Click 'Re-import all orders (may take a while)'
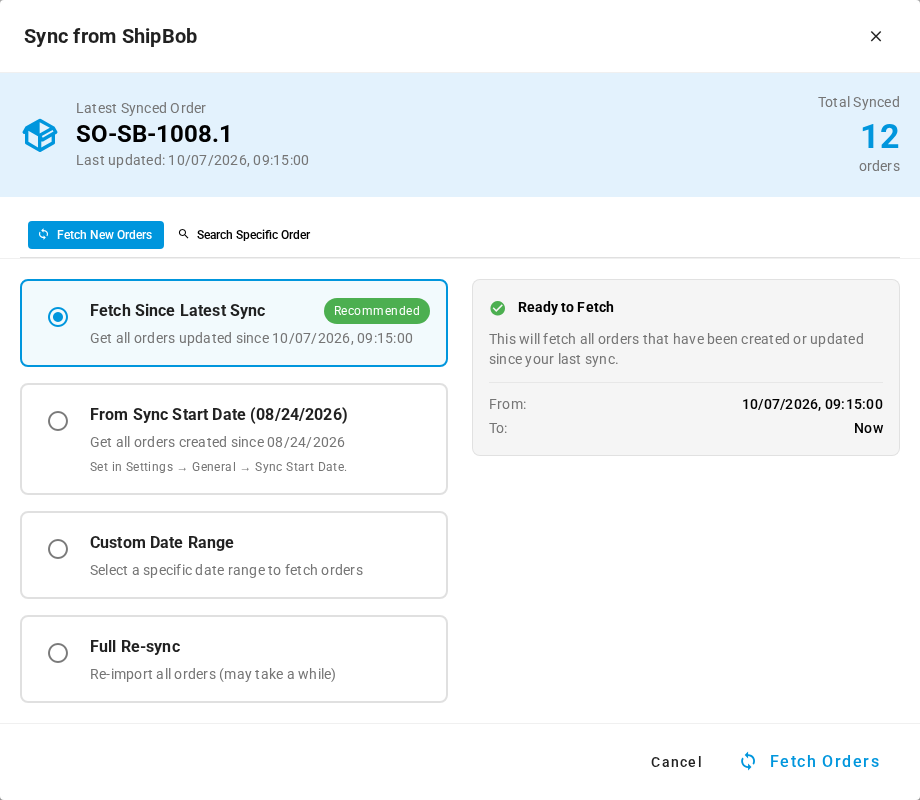Viewport: 920px width, 800px height. coord(212,674)
